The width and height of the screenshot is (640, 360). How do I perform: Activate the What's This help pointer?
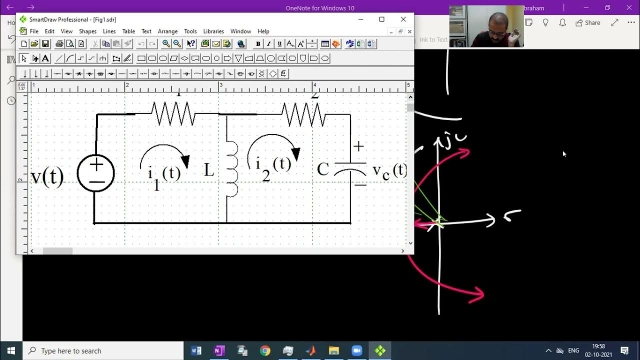point(191,44)
